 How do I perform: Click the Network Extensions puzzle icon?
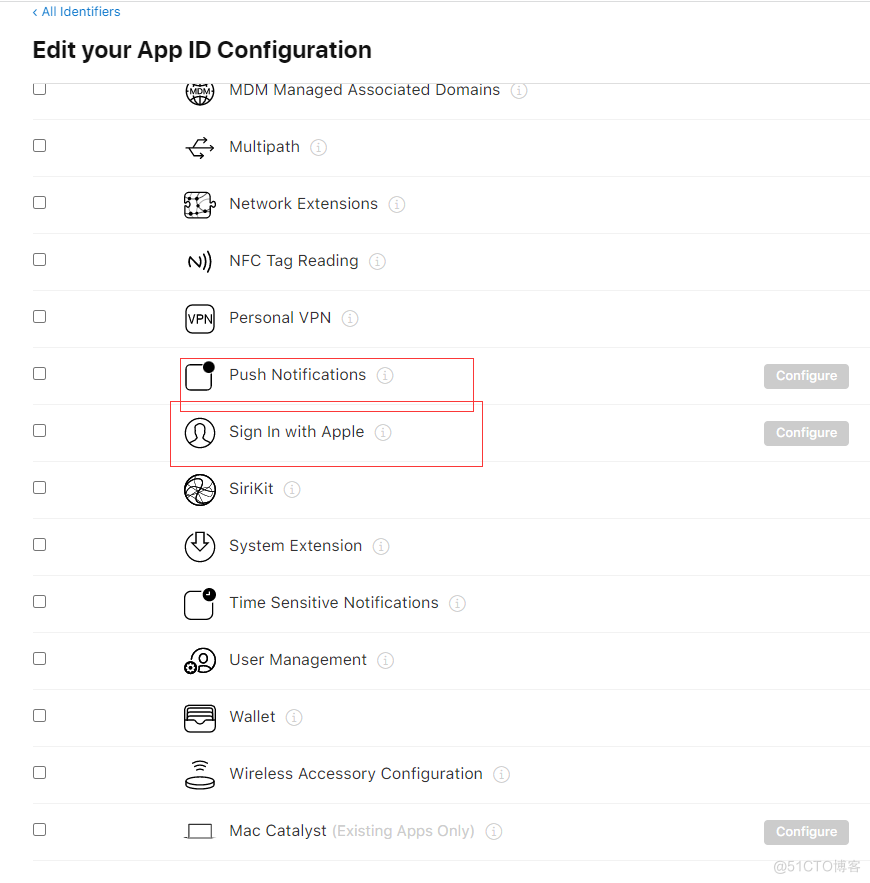click(200, 204)
